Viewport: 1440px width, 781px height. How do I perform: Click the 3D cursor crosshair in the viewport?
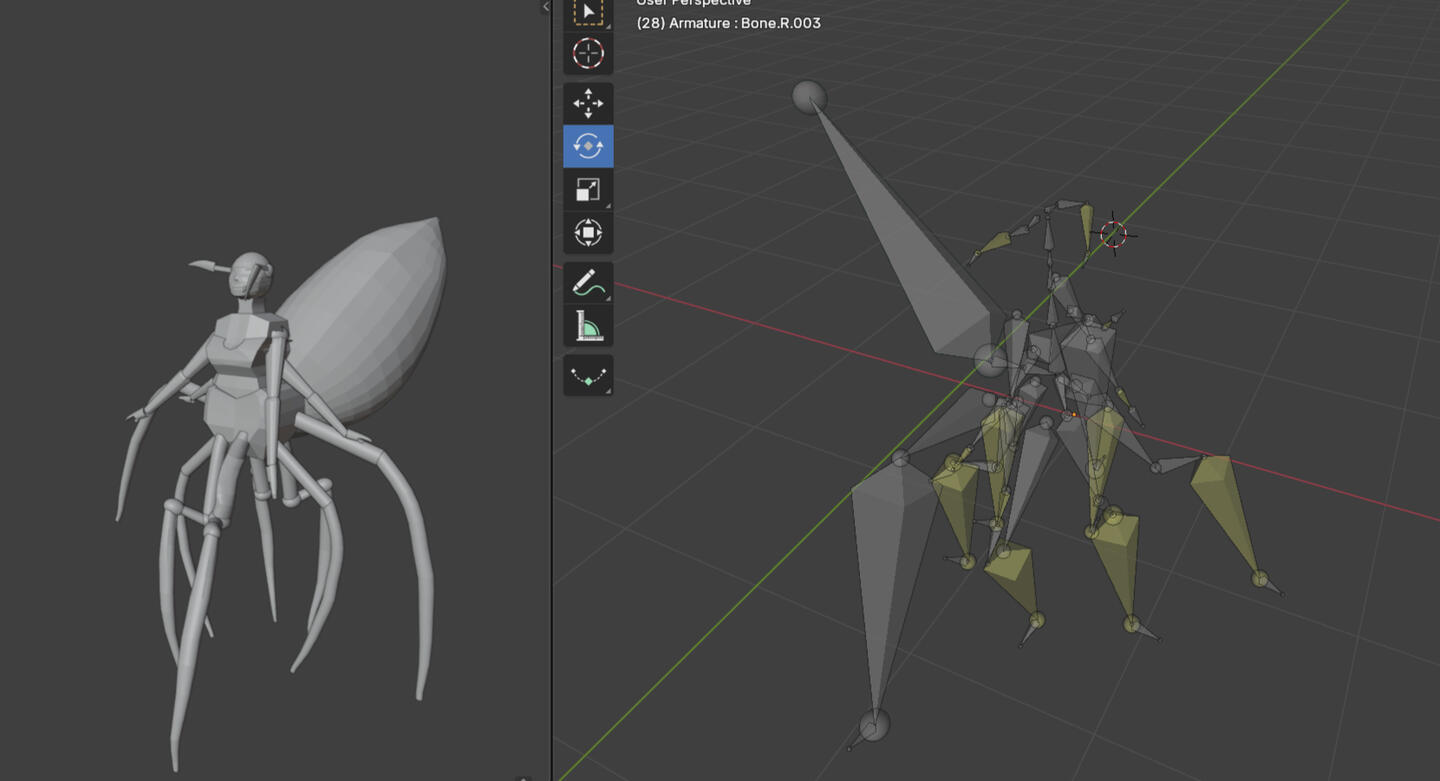tap(1113, 234)
